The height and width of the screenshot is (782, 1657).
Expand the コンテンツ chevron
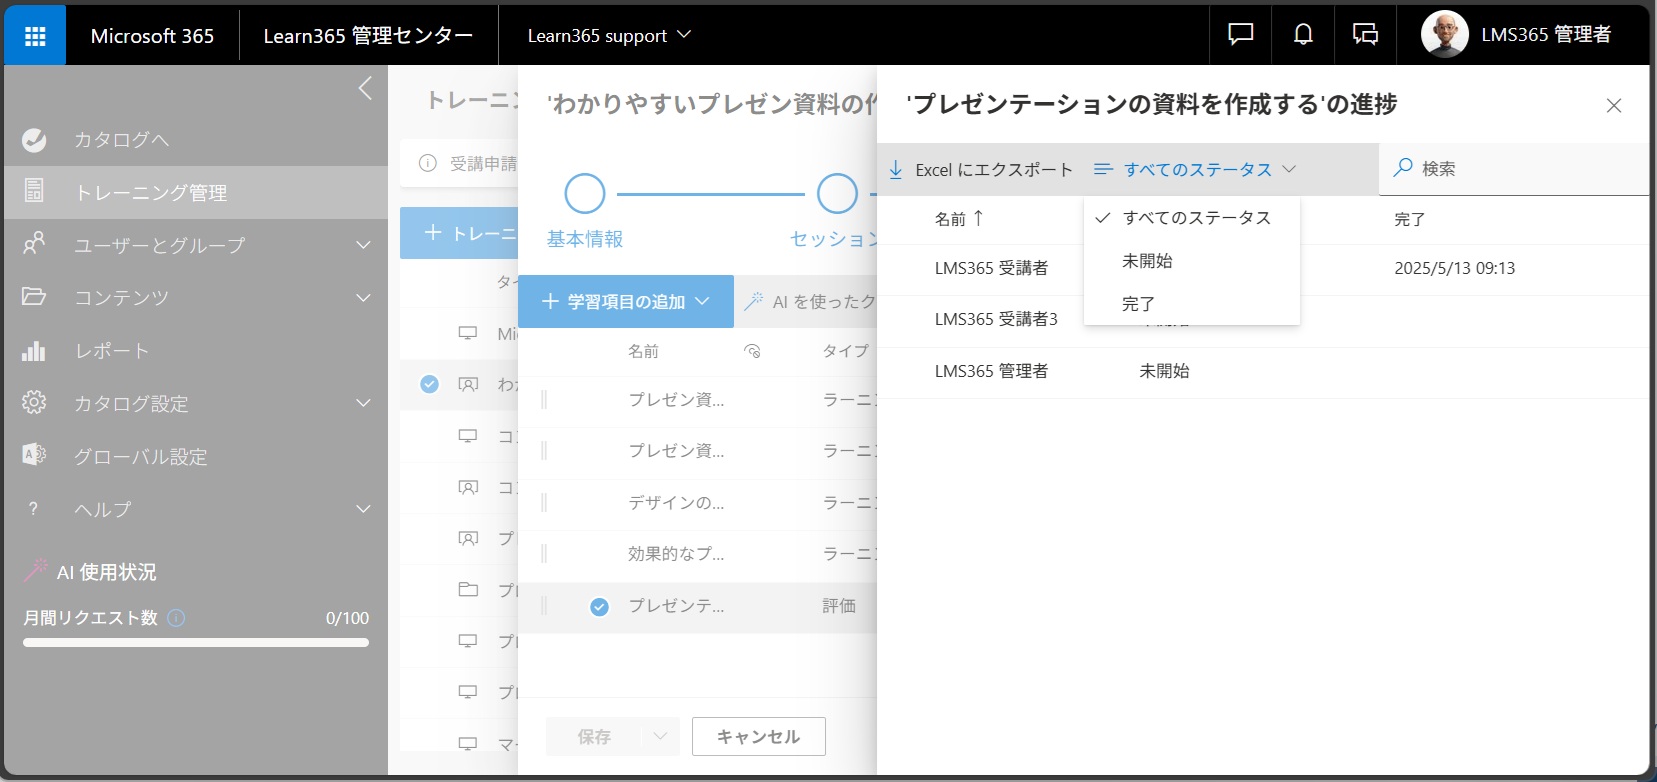click(x=363, y=298)
